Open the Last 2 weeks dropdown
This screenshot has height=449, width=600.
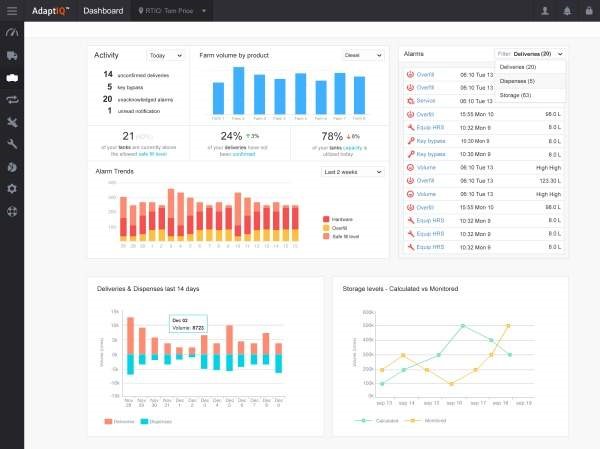(352, 172)
